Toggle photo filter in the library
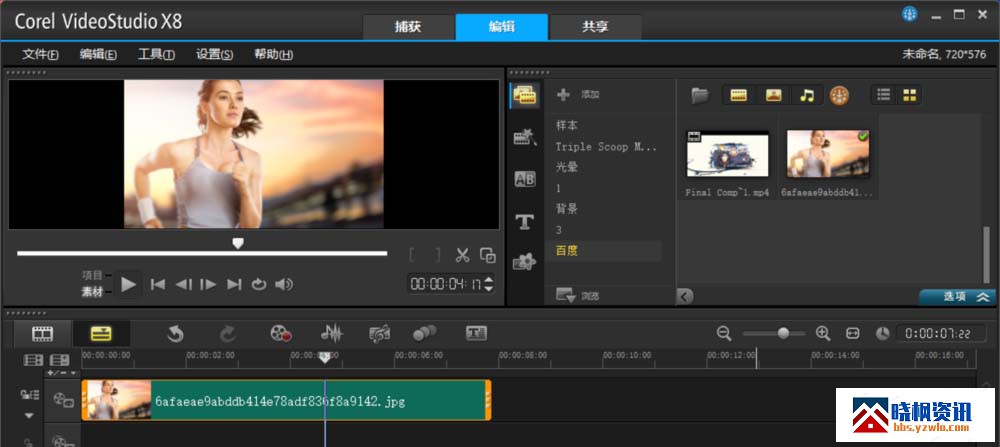 coord(774,96)
